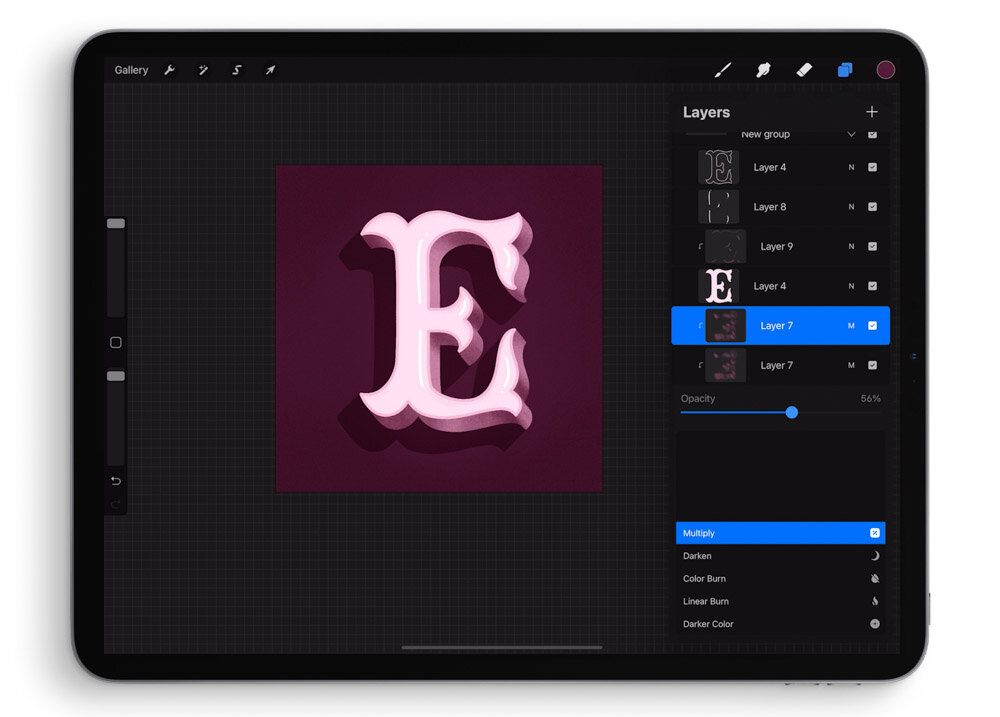The height and width of the screenshot is (717, 1000).
Task: Select the Smudge tool
Action: (x=763, y=70)
